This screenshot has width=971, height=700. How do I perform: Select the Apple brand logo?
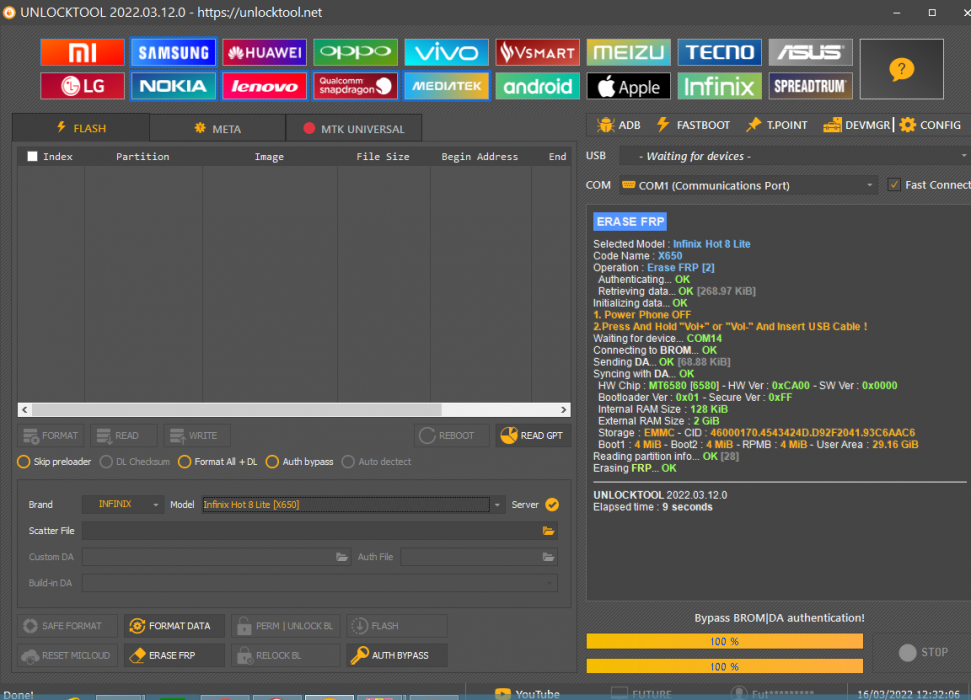[x=629, y=86]
